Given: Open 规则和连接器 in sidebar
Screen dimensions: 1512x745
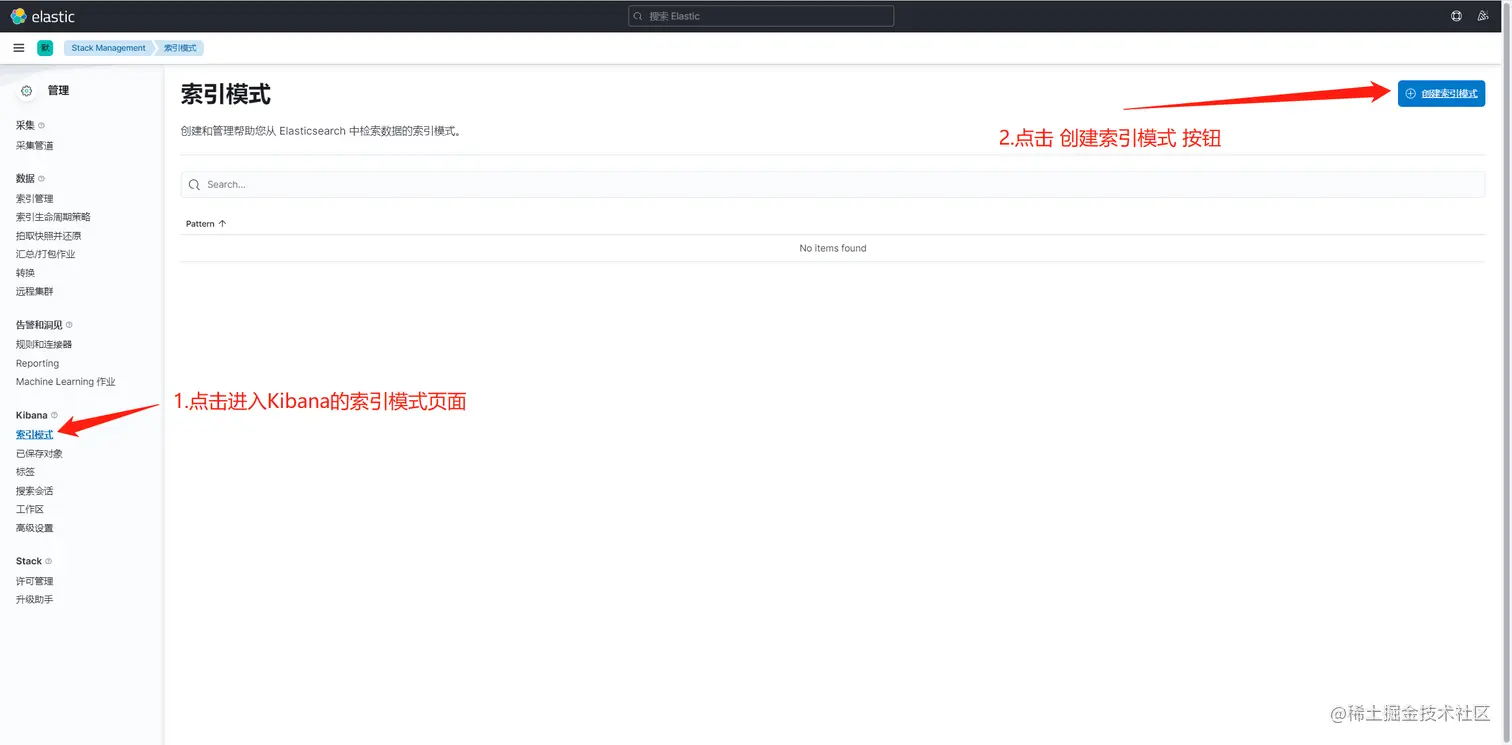Looking at the screenshot, I should click(44, 345).
